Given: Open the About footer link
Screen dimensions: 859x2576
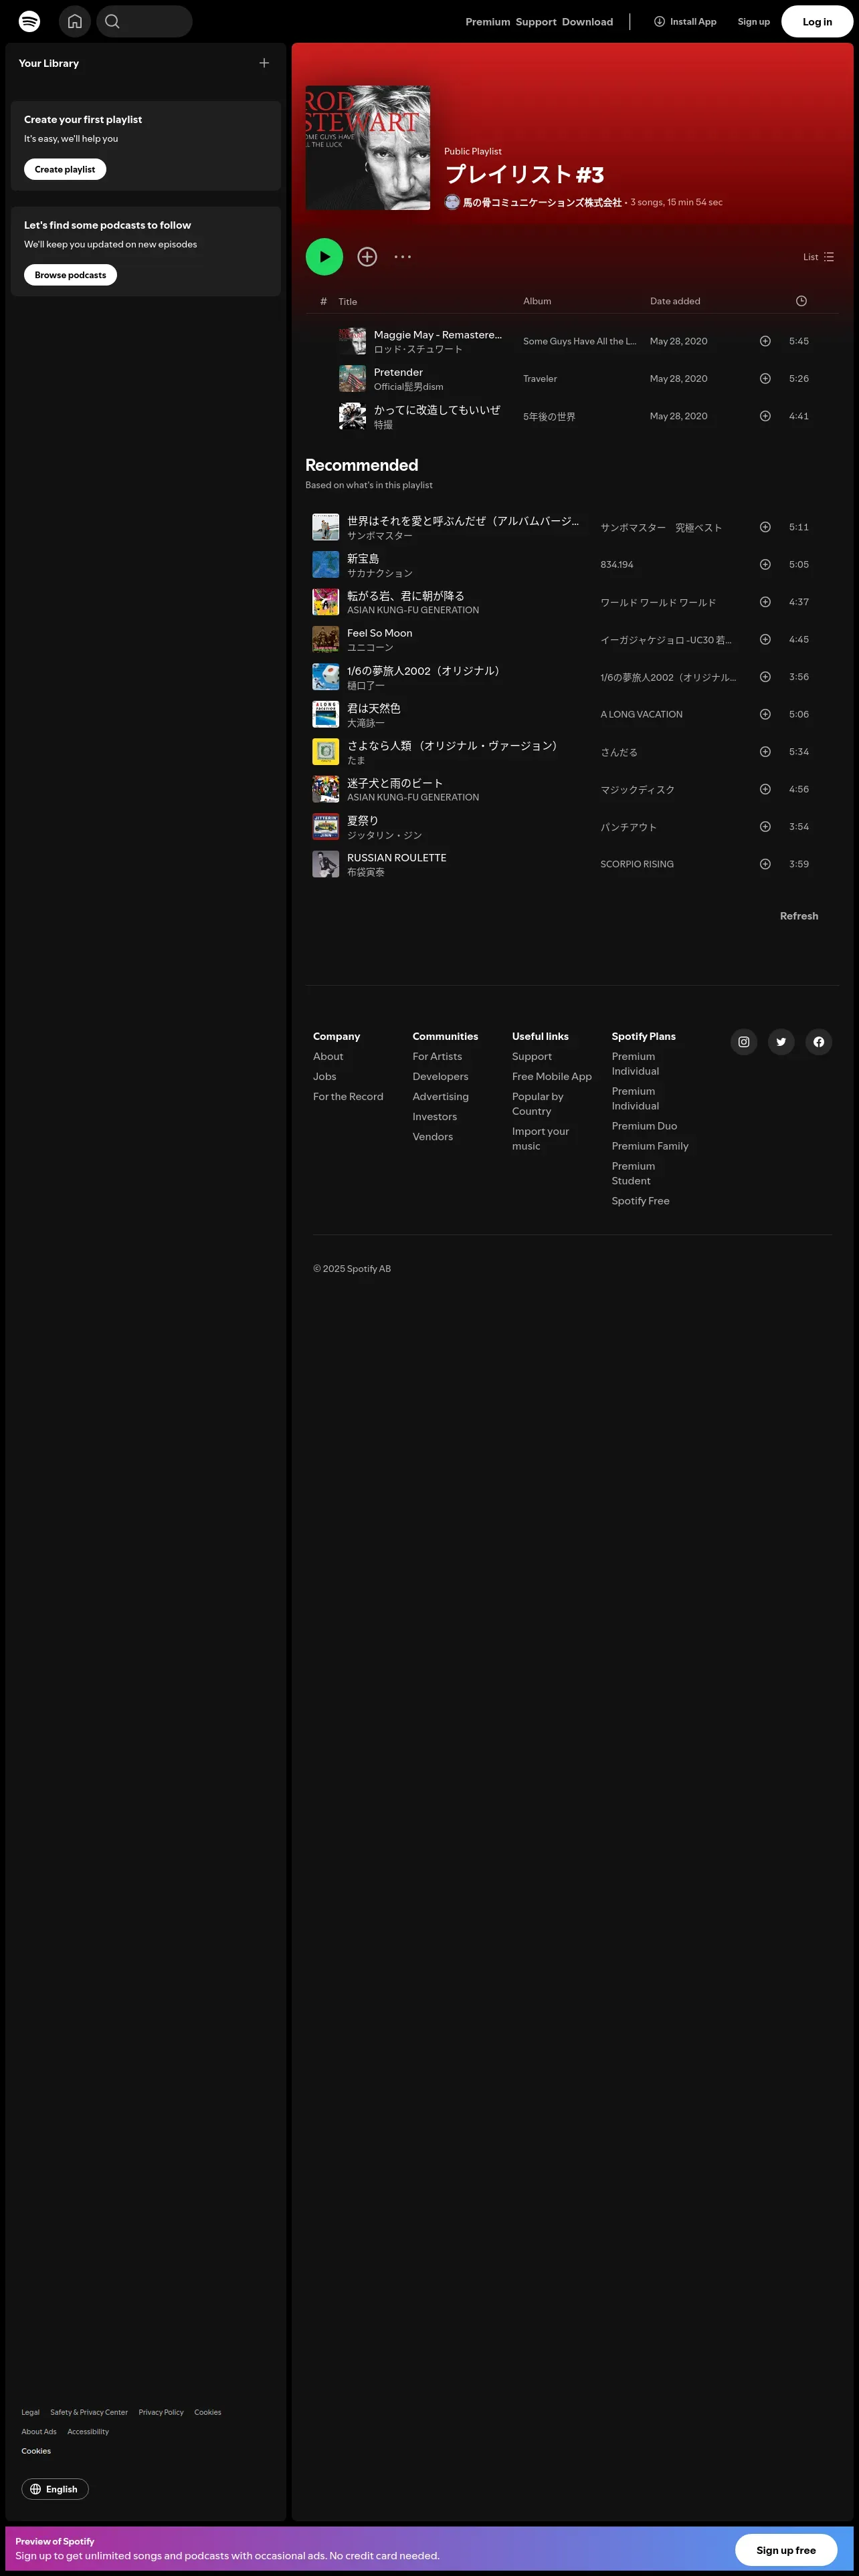Looking at the screenshot, I should coord(328,1056).
